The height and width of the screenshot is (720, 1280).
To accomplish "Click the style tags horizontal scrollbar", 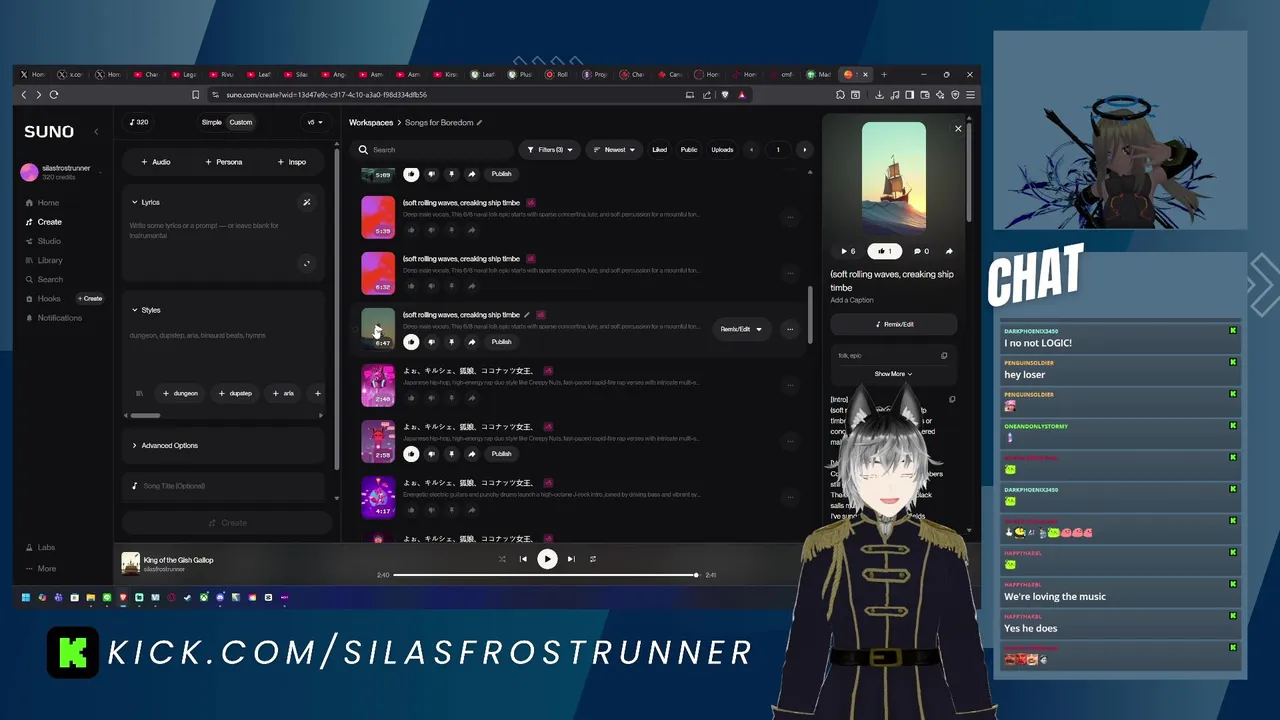I will pos(145,415).
